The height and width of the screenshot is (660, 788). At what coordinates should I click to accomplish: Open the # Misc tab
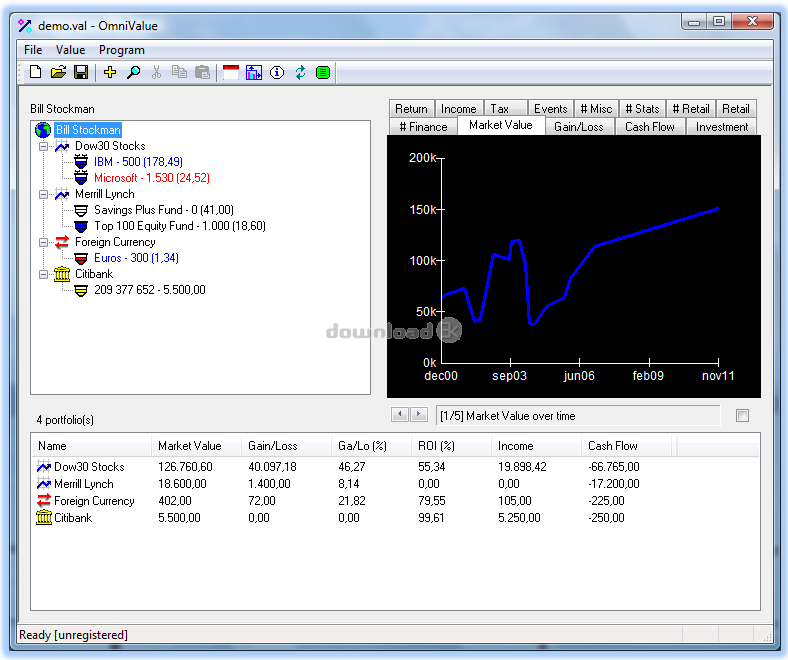[596, 109]
